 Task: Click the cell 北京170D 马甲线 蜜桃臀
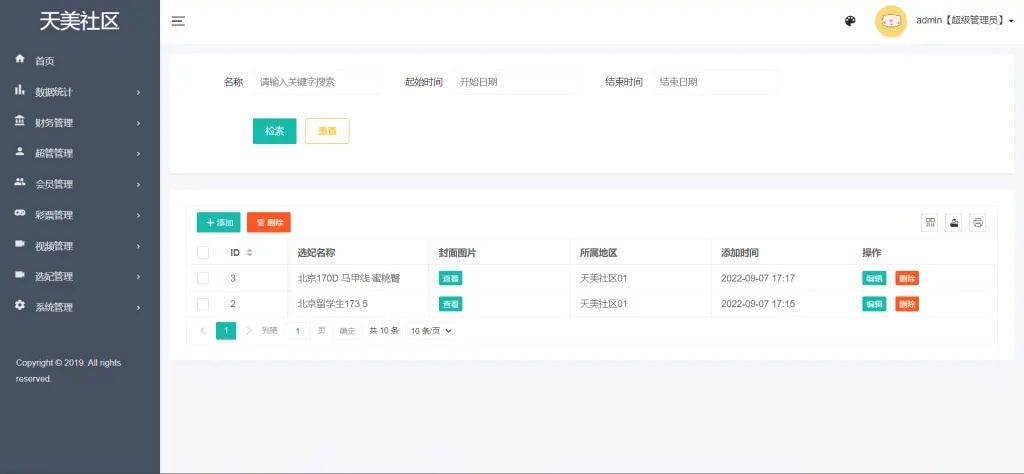tap(349, 278)
